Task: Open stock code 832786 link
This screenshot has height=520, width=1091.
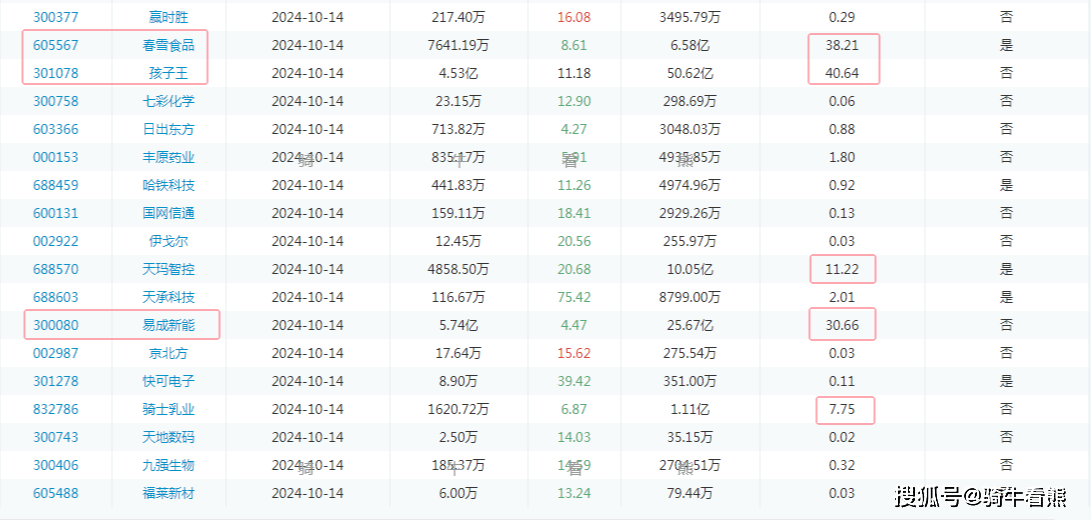Action: [56, 409]
